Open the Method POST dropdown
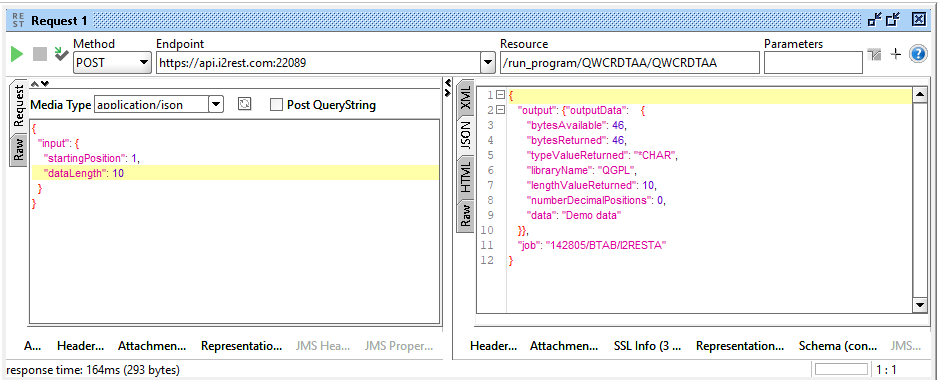Image resolution: width=938 pixels, height=380 pixels. coord(144,62)
